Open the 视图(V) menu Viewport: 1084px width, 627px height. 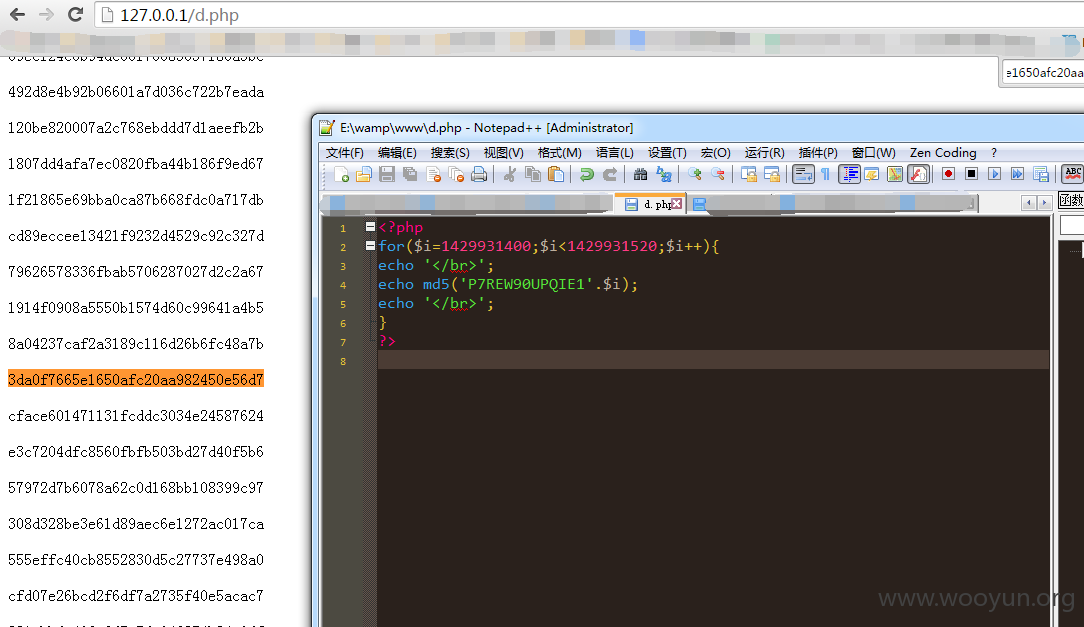point(503,153)
